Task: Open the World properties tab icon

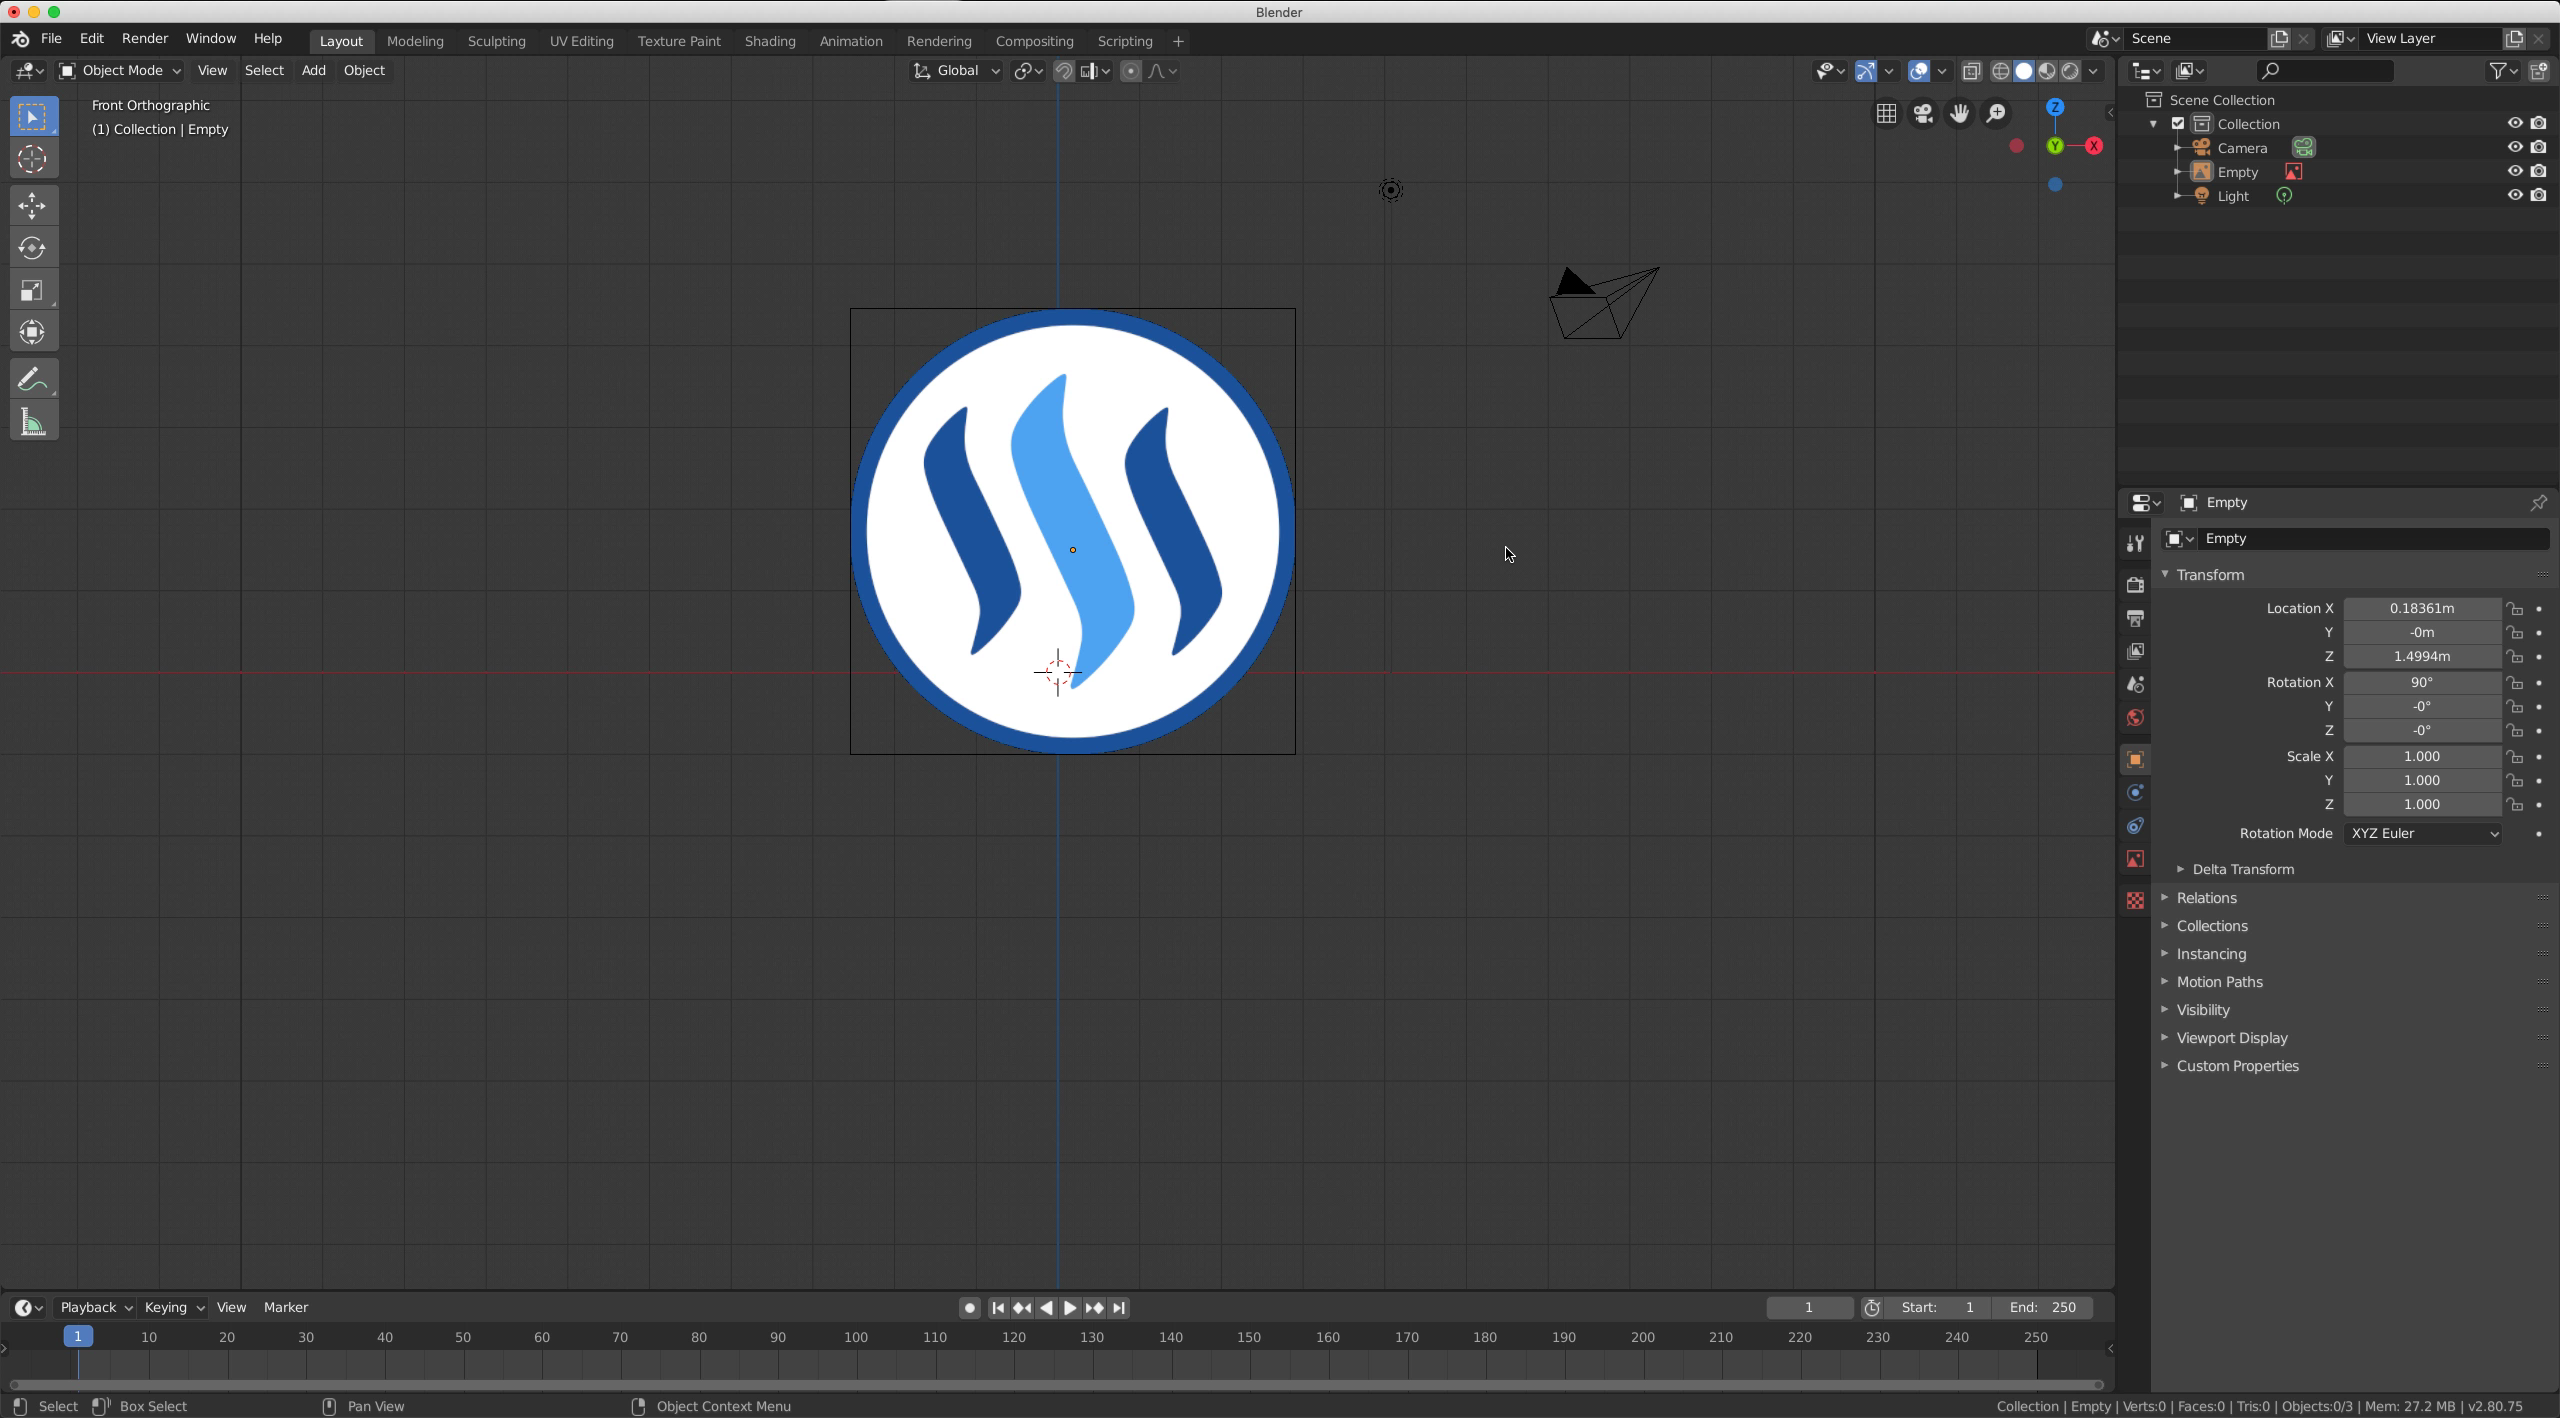Action: pos(2135,718)
